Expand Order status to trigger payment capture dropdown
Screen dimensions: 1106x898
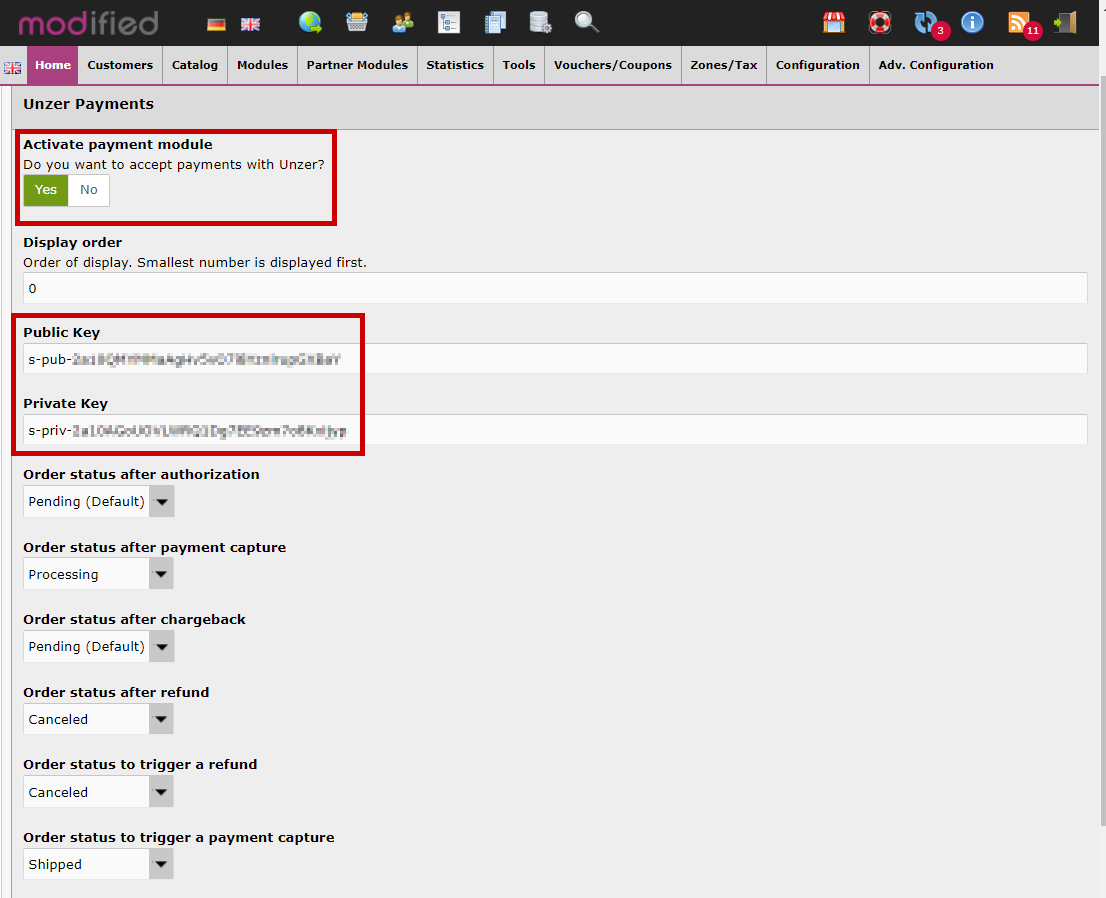(98, 863)
